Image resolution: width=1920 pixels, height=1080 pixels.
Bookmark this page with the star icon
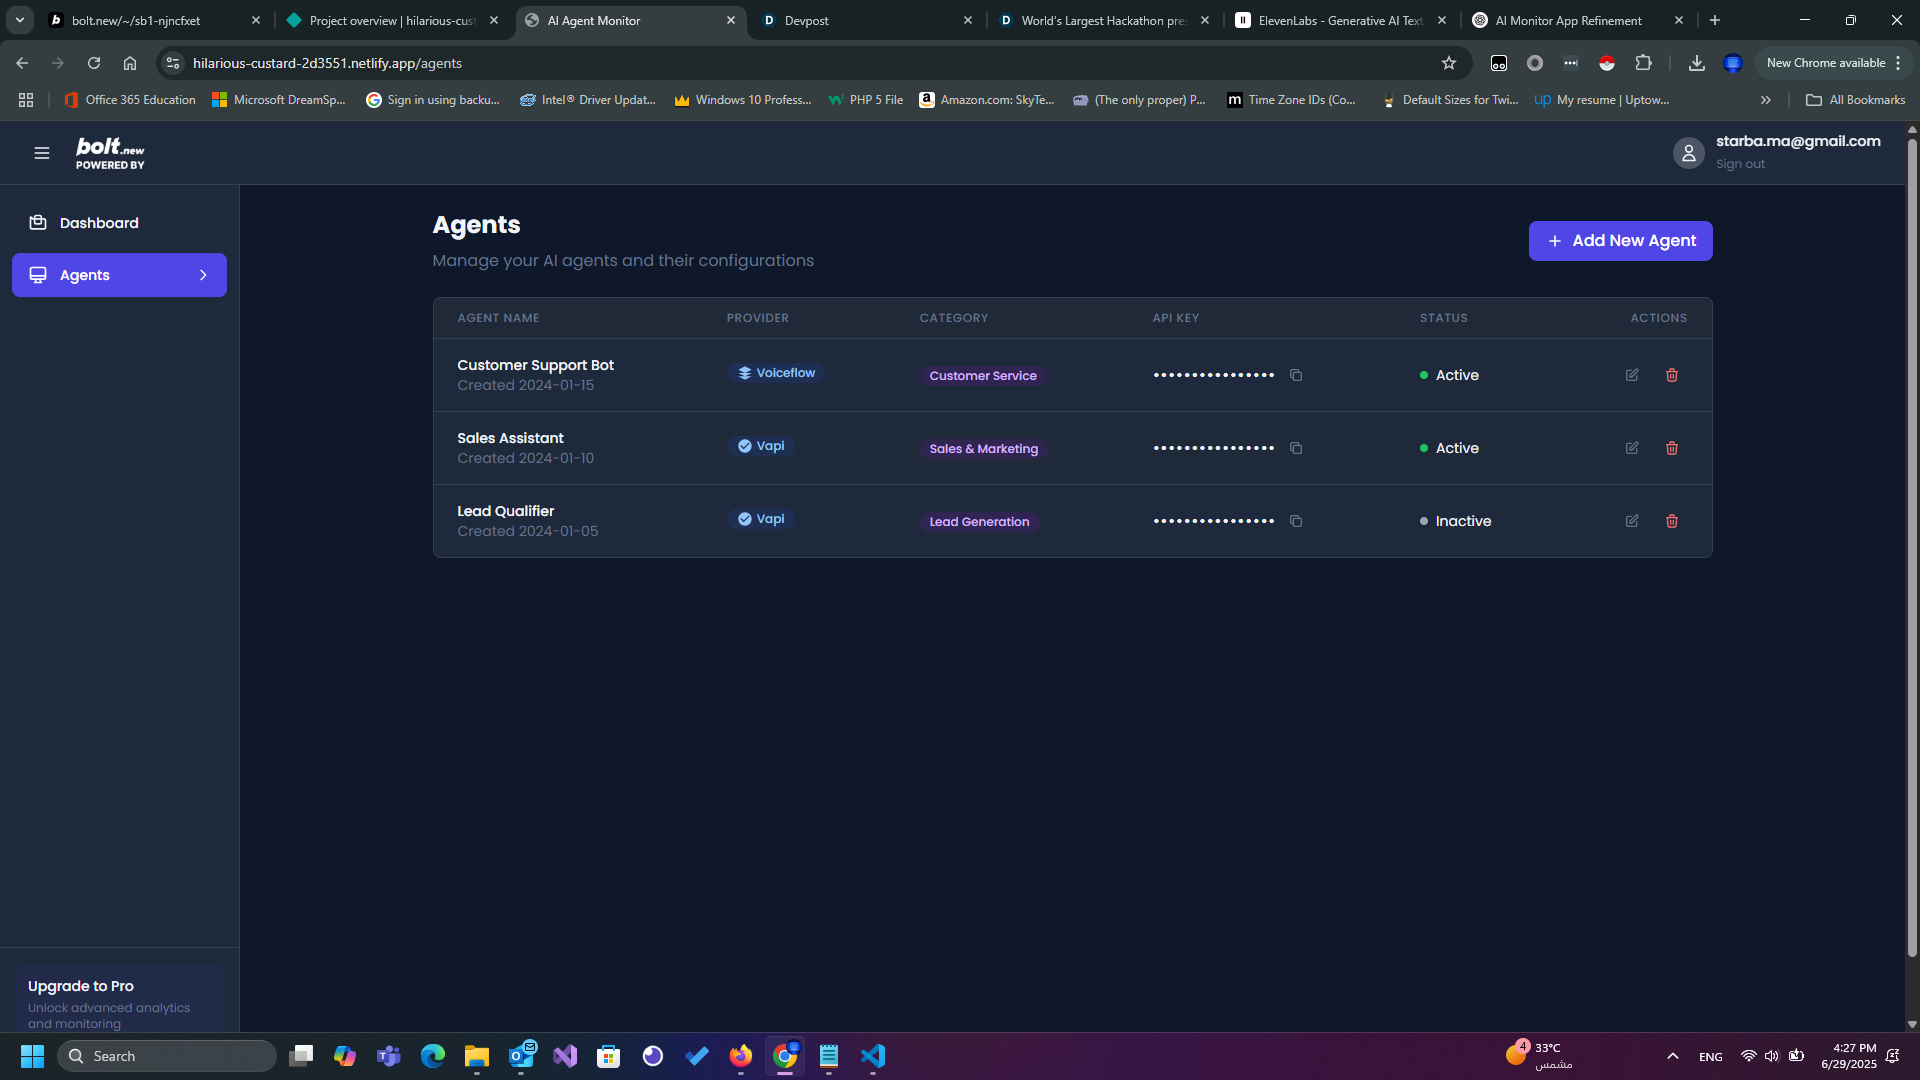[x=1449, y=63]
